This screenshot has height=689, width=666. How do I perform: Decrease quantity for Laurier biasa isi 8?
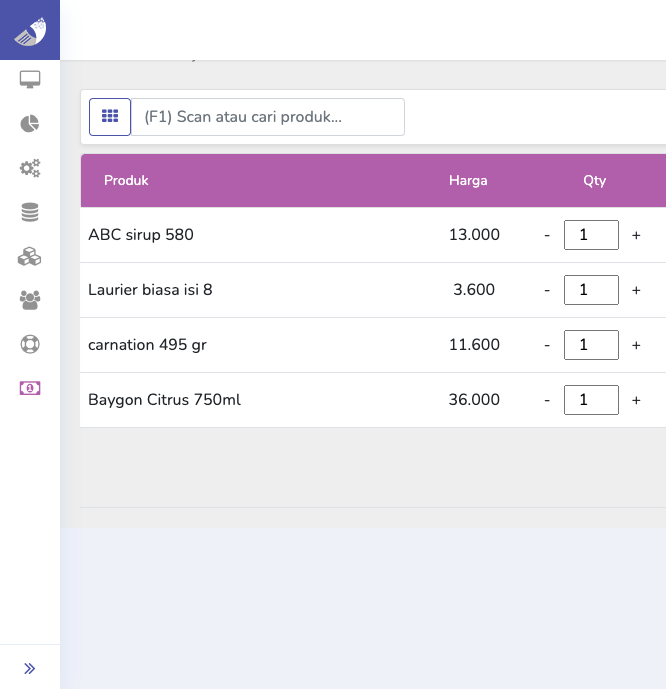547,290
